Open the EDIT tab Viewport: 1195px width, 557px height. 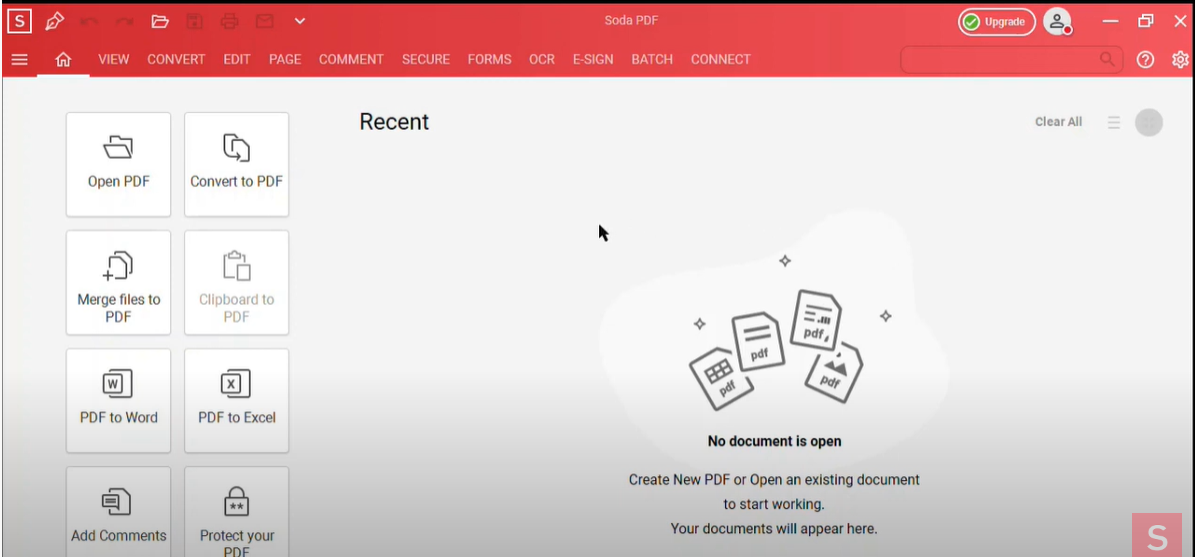point(237,59)
